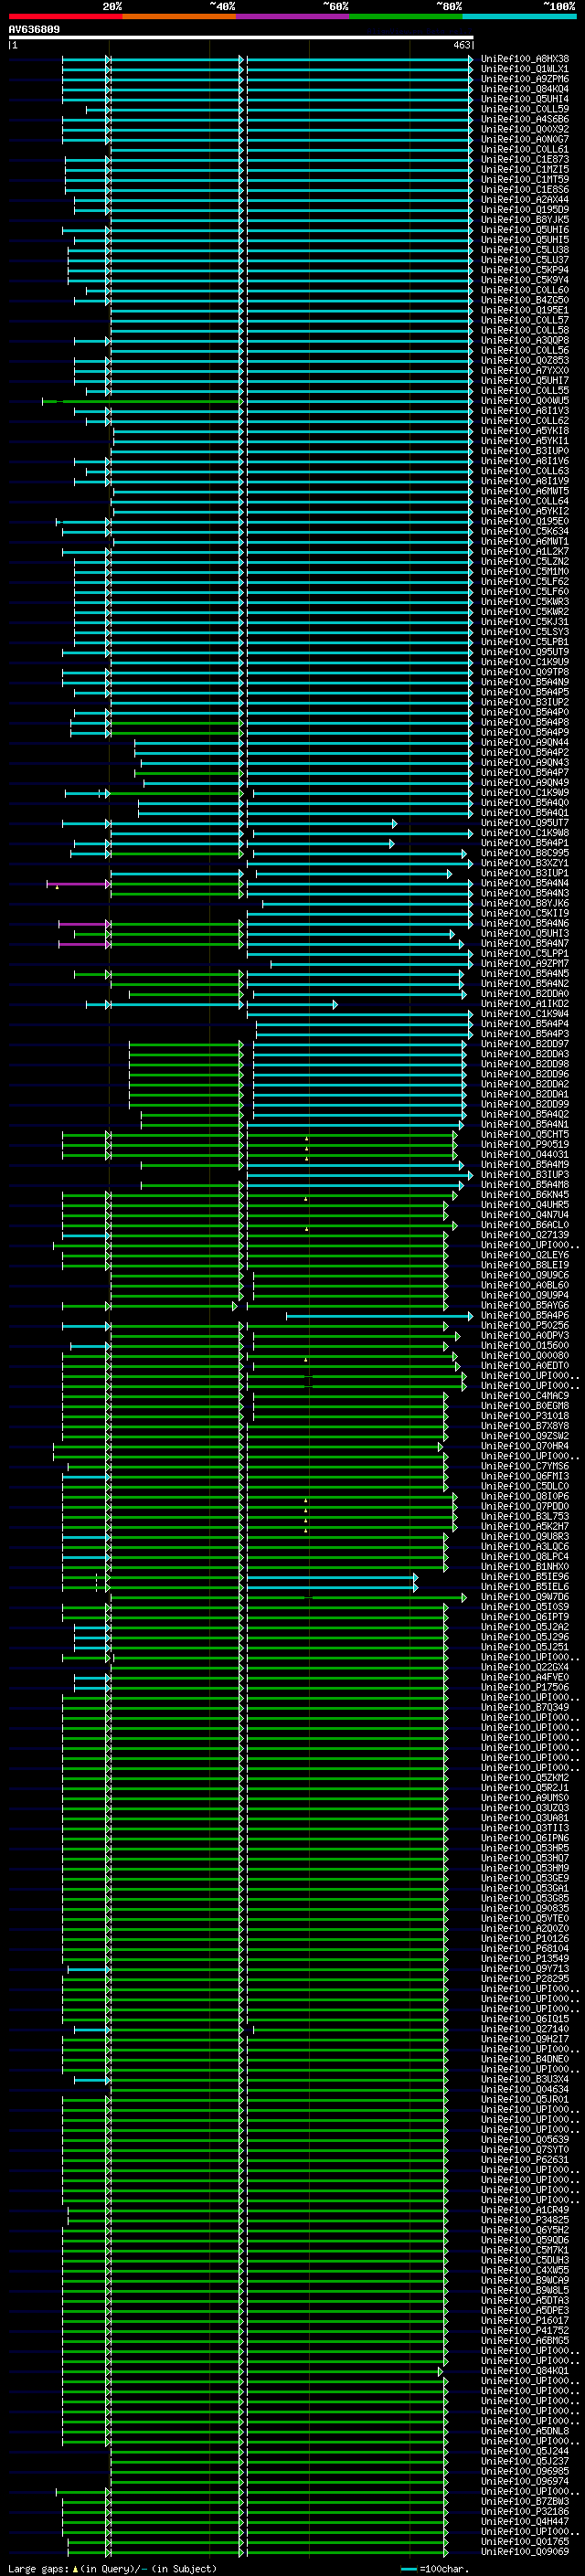Select hit label UniRef100_C5KII9
The width and height of the screenshot is (585, 2576).
pos(525,913)
